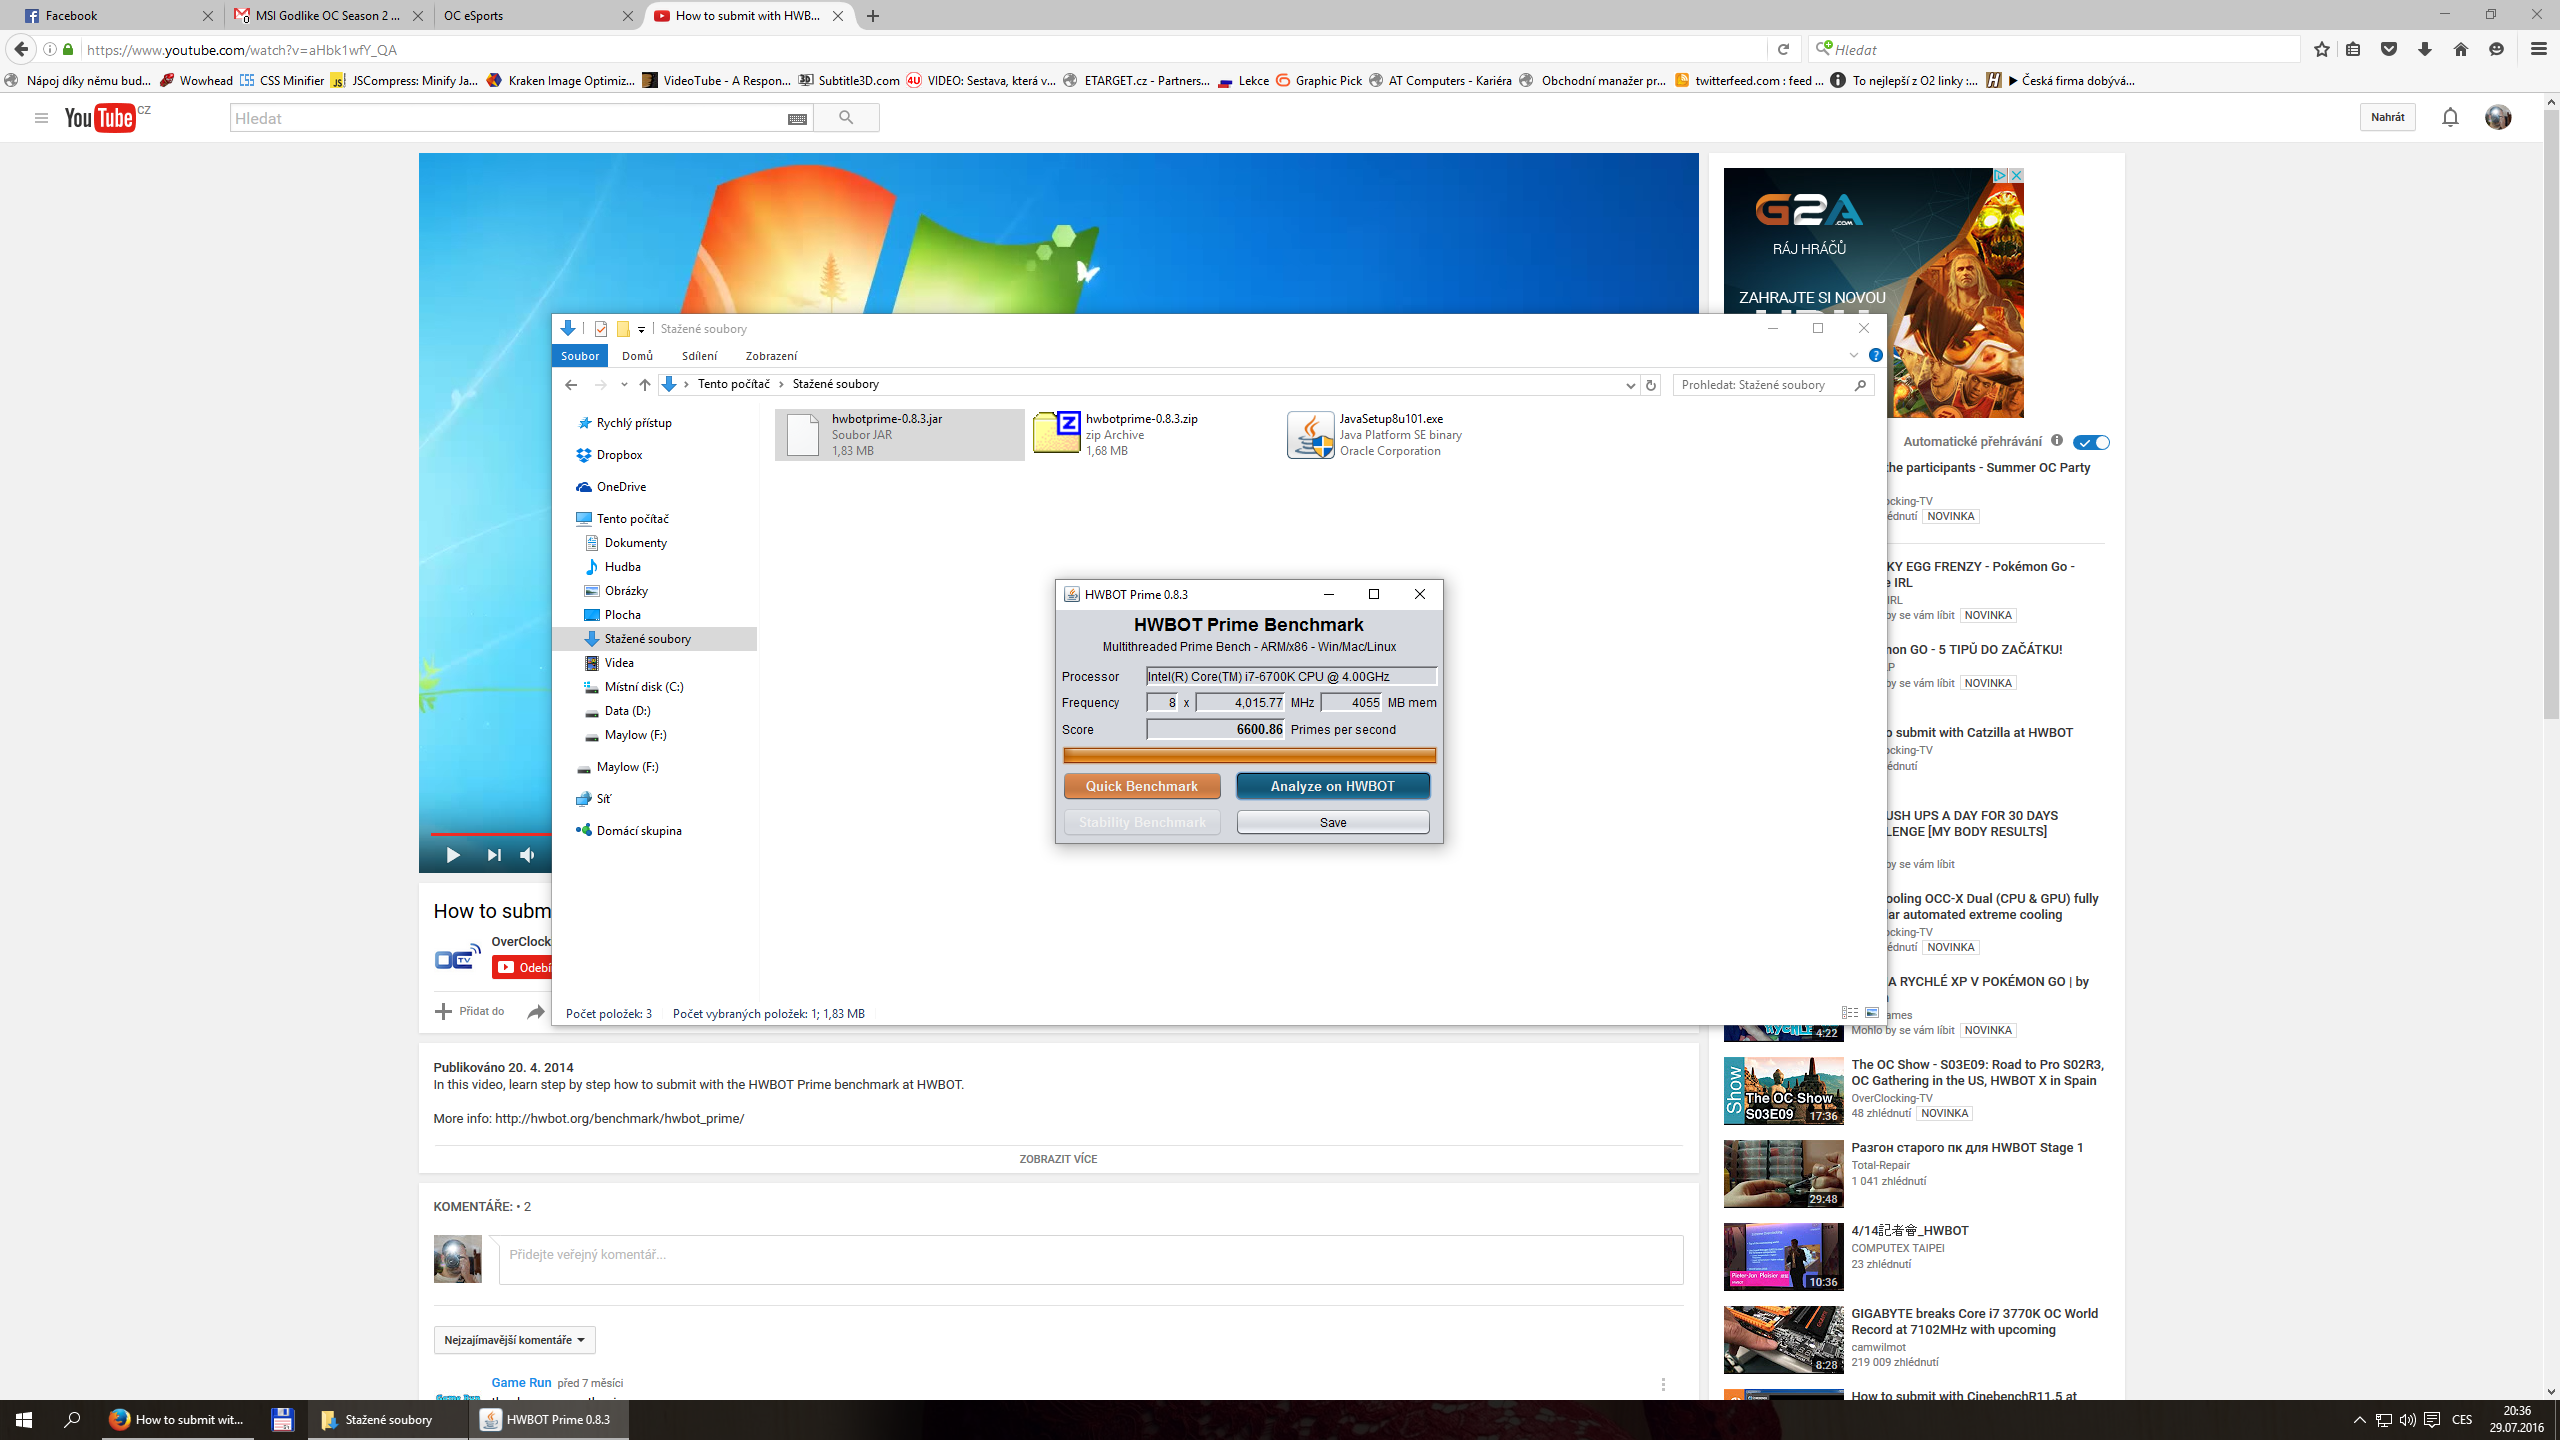Click the YouTube search magnifier button
The width and height of the screenshot is (2560, 1440).
click(846, 118)
